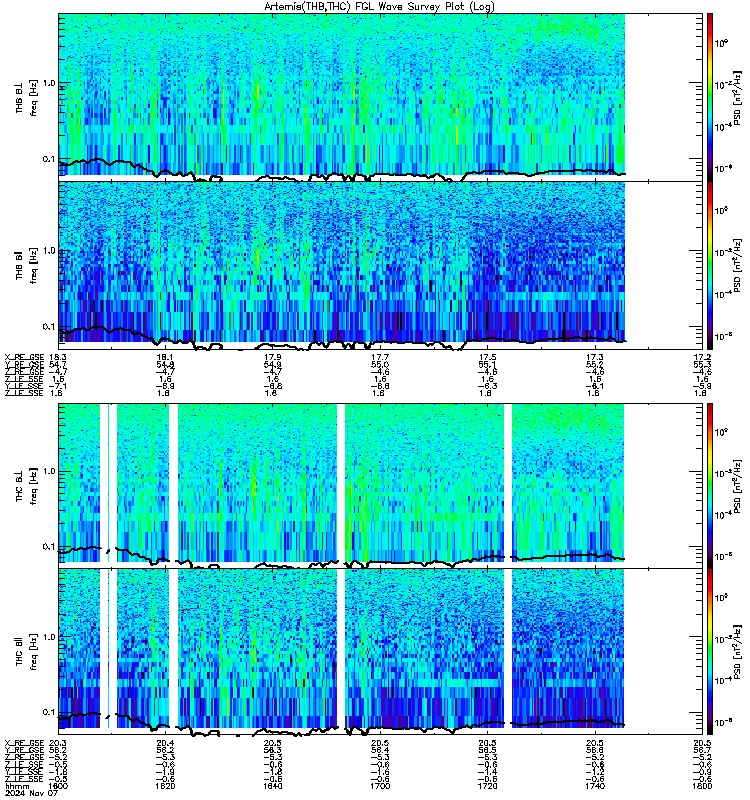Click the '1740' time tick label
Screen dimensions: 750x800
(x=595, y=786)
